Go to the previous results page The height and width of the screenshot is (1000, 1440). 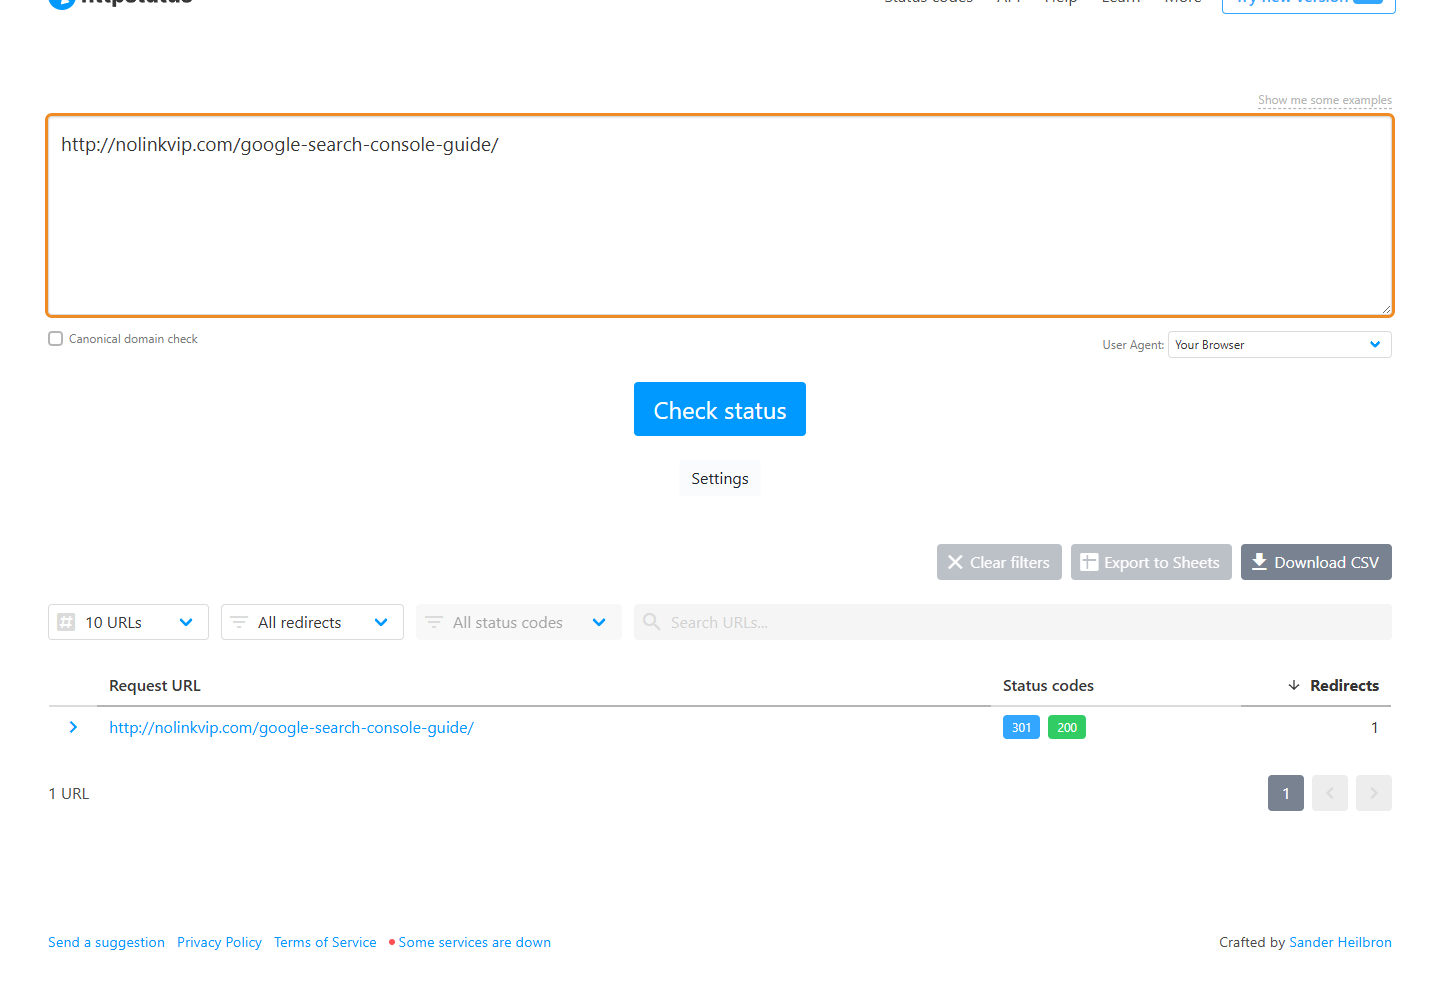[1330, 793]
